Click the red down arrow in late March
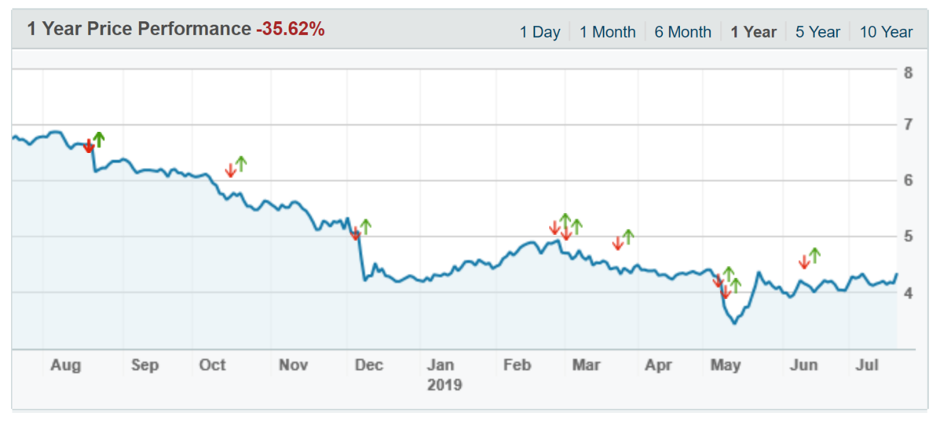The image size is (939, 422). 617,244
